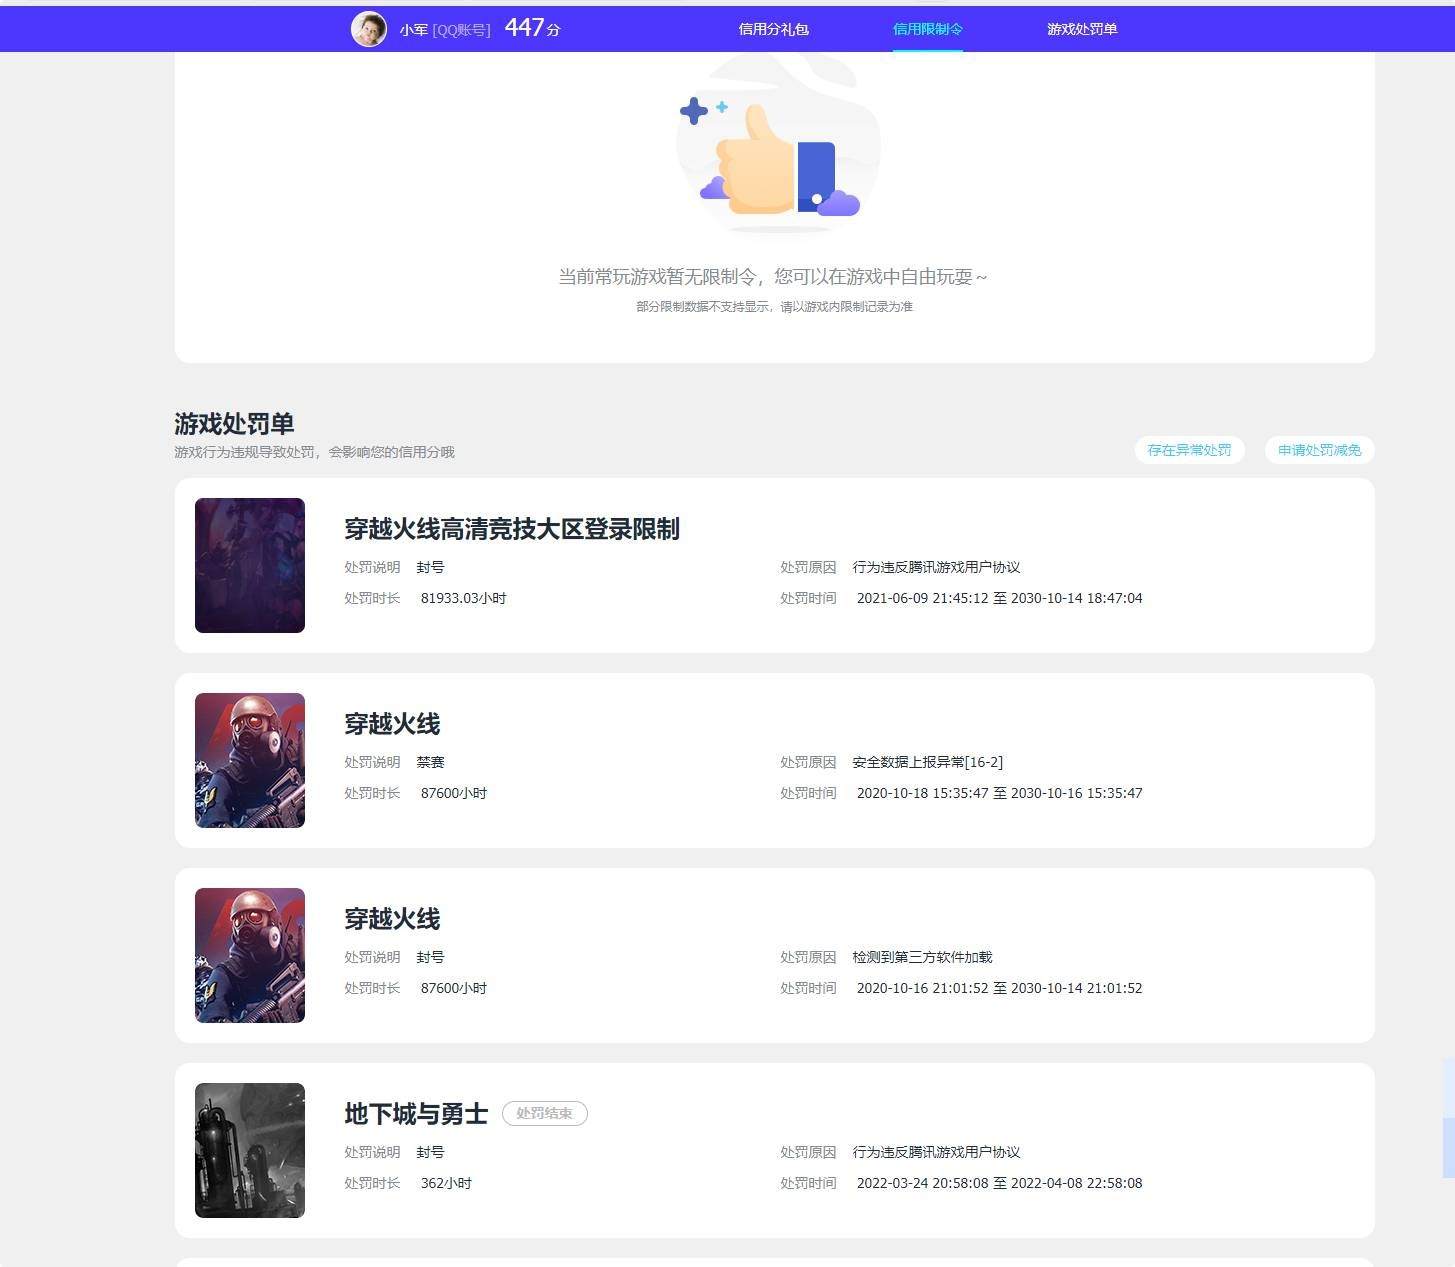Click the time range starting 2021-06-09 21:45:12
Image resolution: width=1455 pixels, height=1267 pixels.
point(999,598)
